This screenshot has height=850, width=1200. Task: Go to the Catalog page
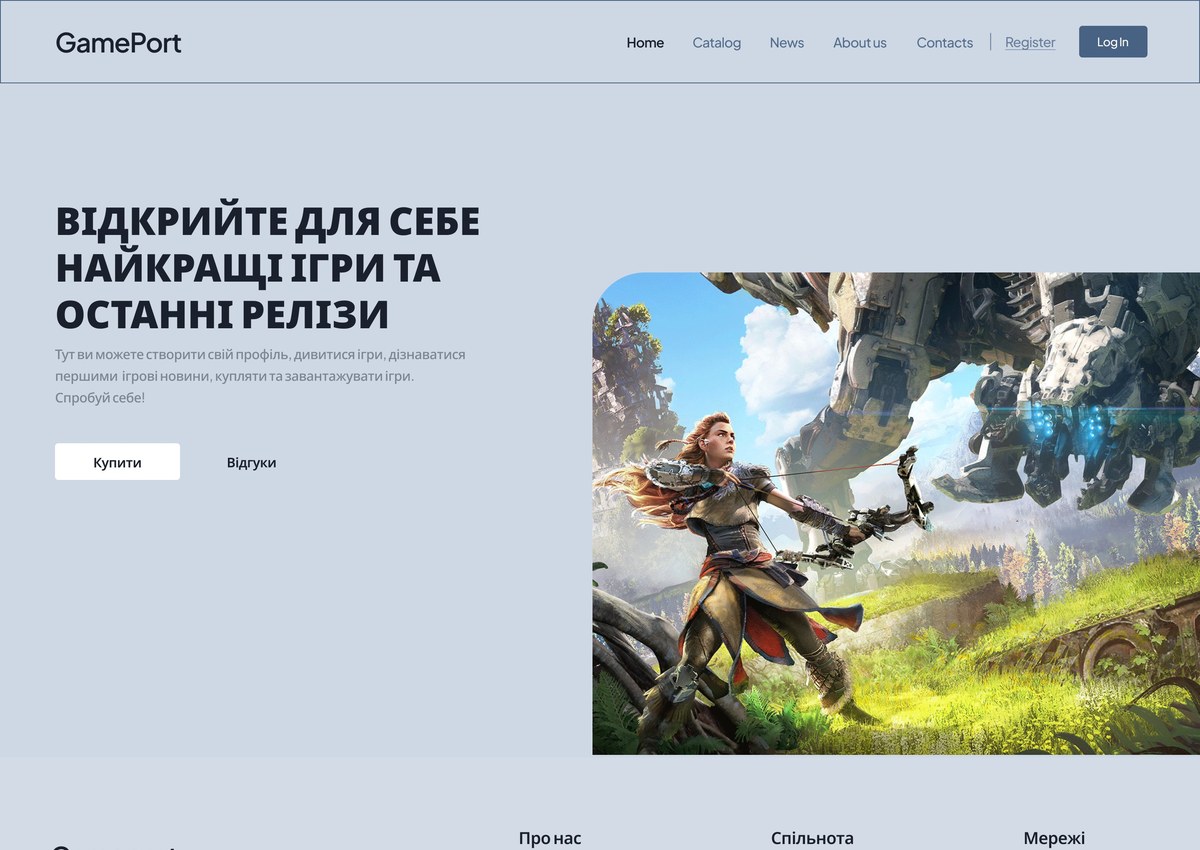(x=717, y=42)
